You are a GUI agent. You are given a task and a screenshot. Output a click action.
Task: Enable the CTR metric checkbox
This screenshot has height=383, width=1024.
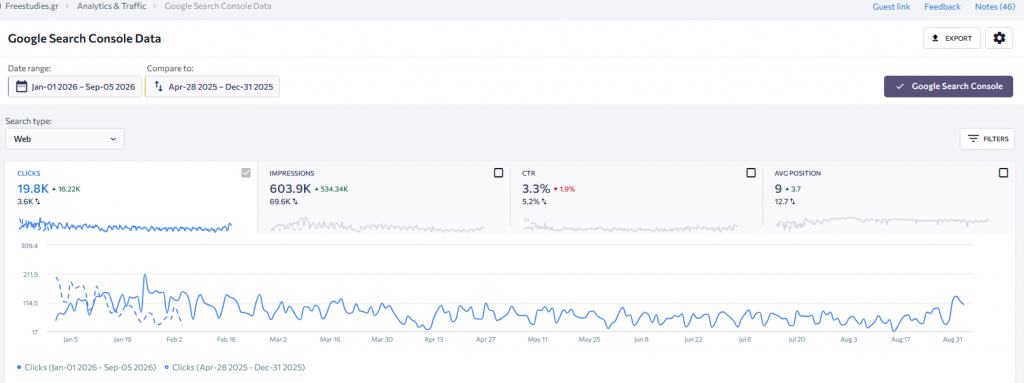pyautogui.click(x=751, y=173)
